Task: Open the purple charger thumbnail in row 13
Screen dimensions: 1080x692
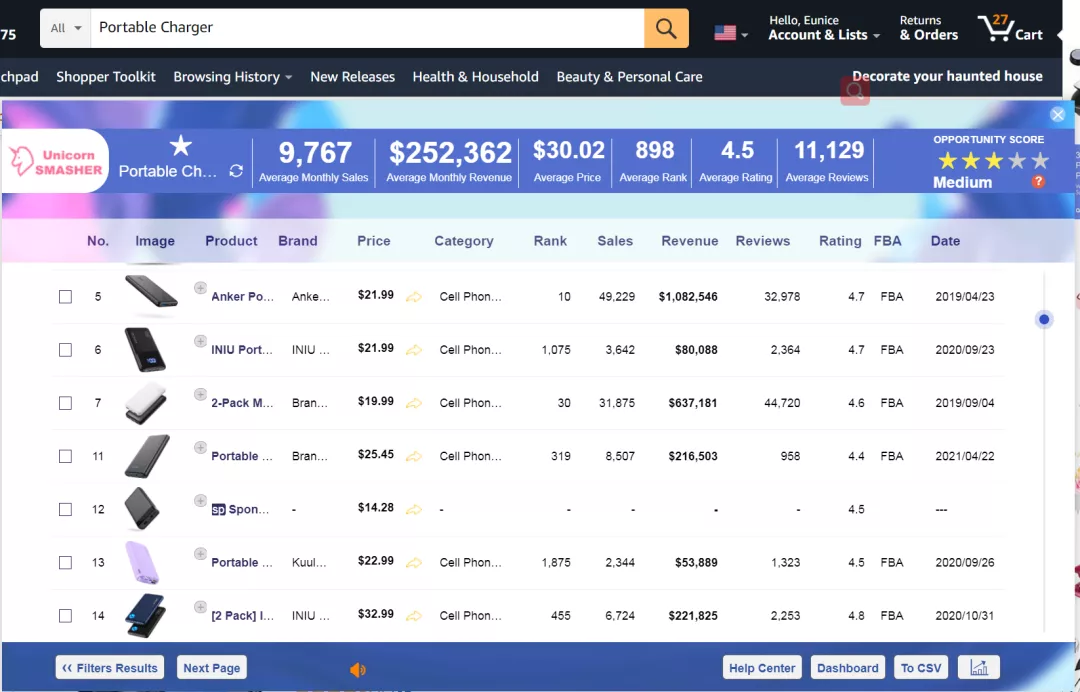Action: [x=143, y=562]
